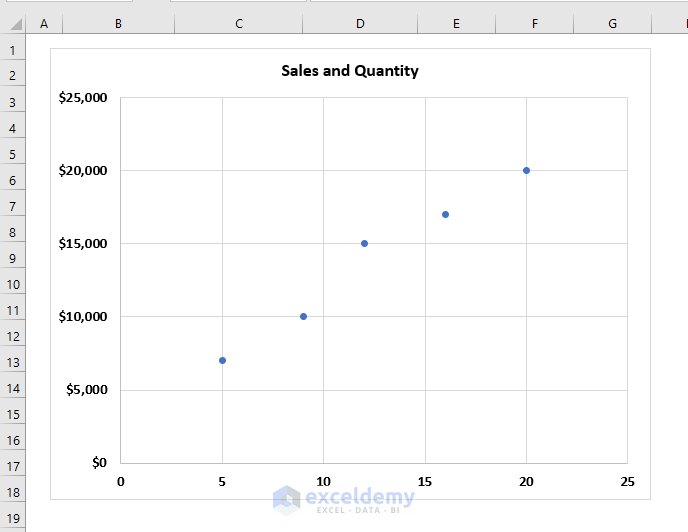Click the $25,000 vertical axis label
This screenshot has width=688, height=532.
click(x=83, y=97)
